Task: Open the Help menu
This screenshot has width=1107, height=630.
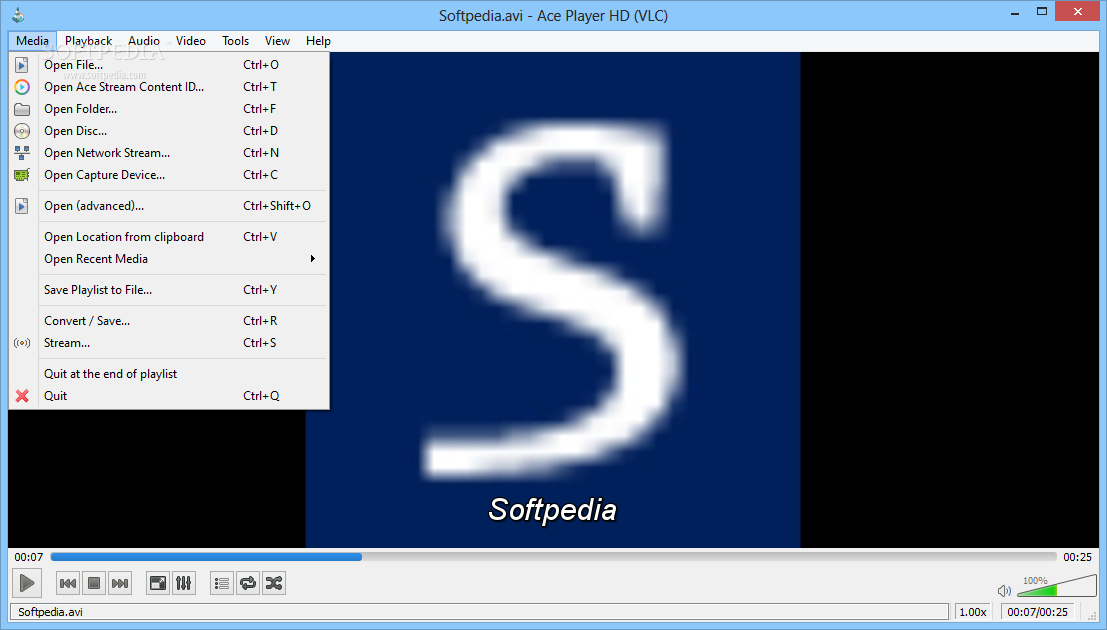Action: (x=318, y=41)
